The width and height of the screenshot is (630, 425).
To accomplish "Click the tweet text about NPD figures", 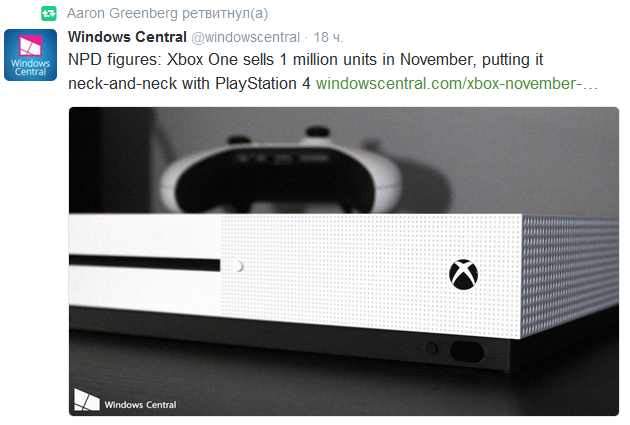I will (x=305, y=72).
